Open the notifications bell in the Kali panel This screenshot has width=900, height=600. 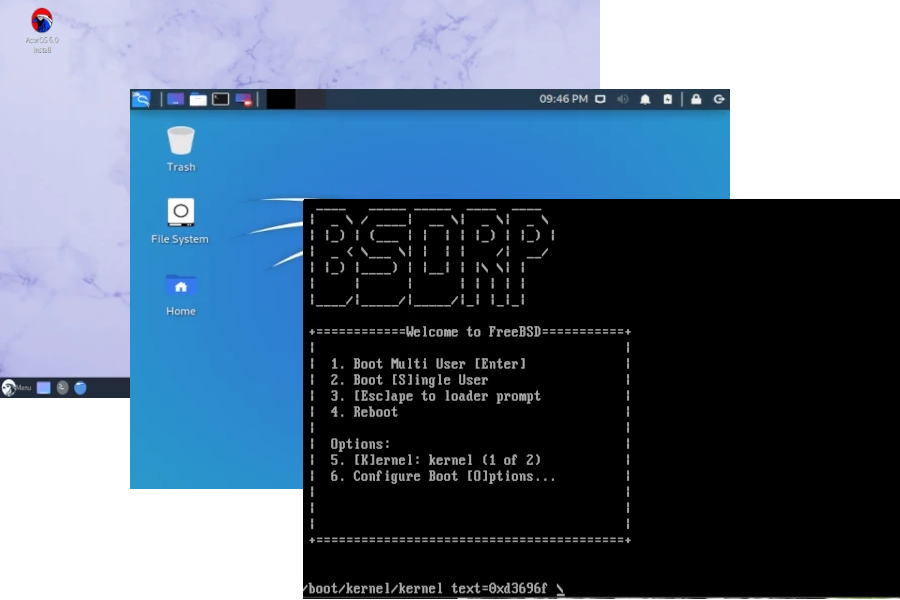pyautogui.click(x=645, y=99)
